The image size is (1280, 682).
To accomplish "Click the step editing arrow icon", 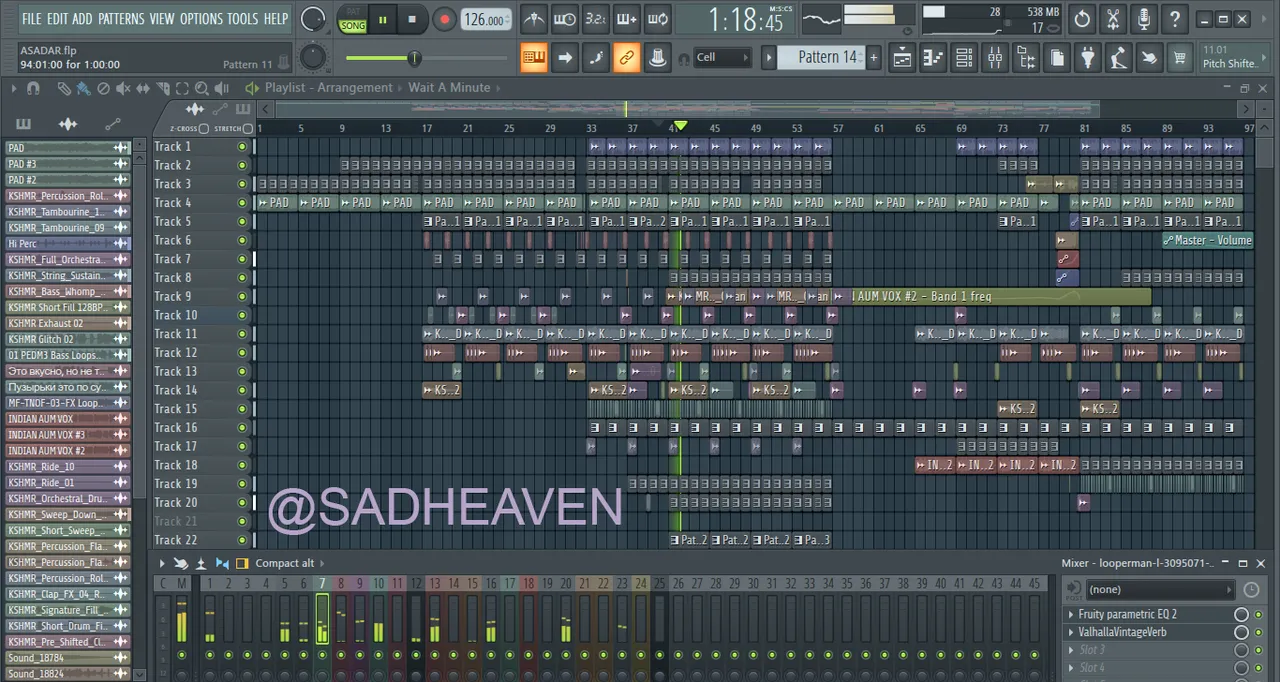I will point(565,58).
